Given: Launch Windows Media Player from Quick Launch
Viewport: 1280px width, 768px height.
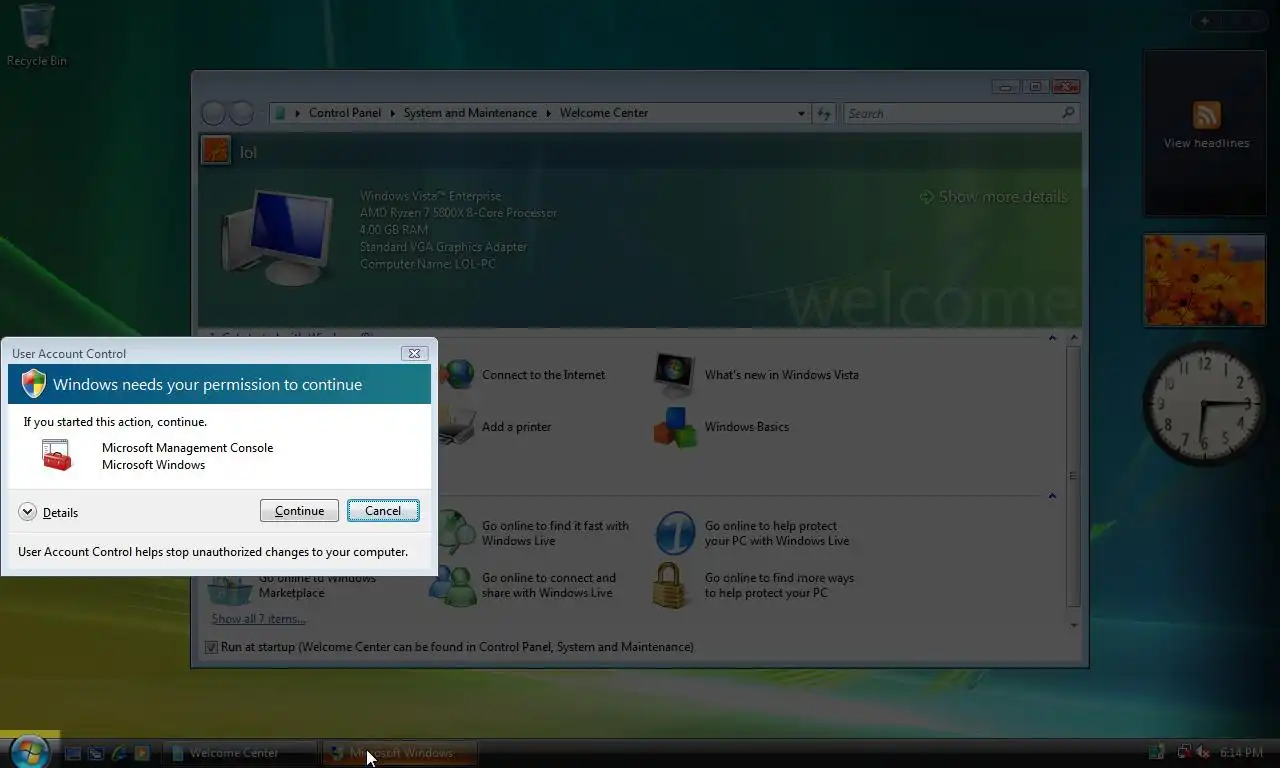Looking at the screenshot, I should 142,753.
